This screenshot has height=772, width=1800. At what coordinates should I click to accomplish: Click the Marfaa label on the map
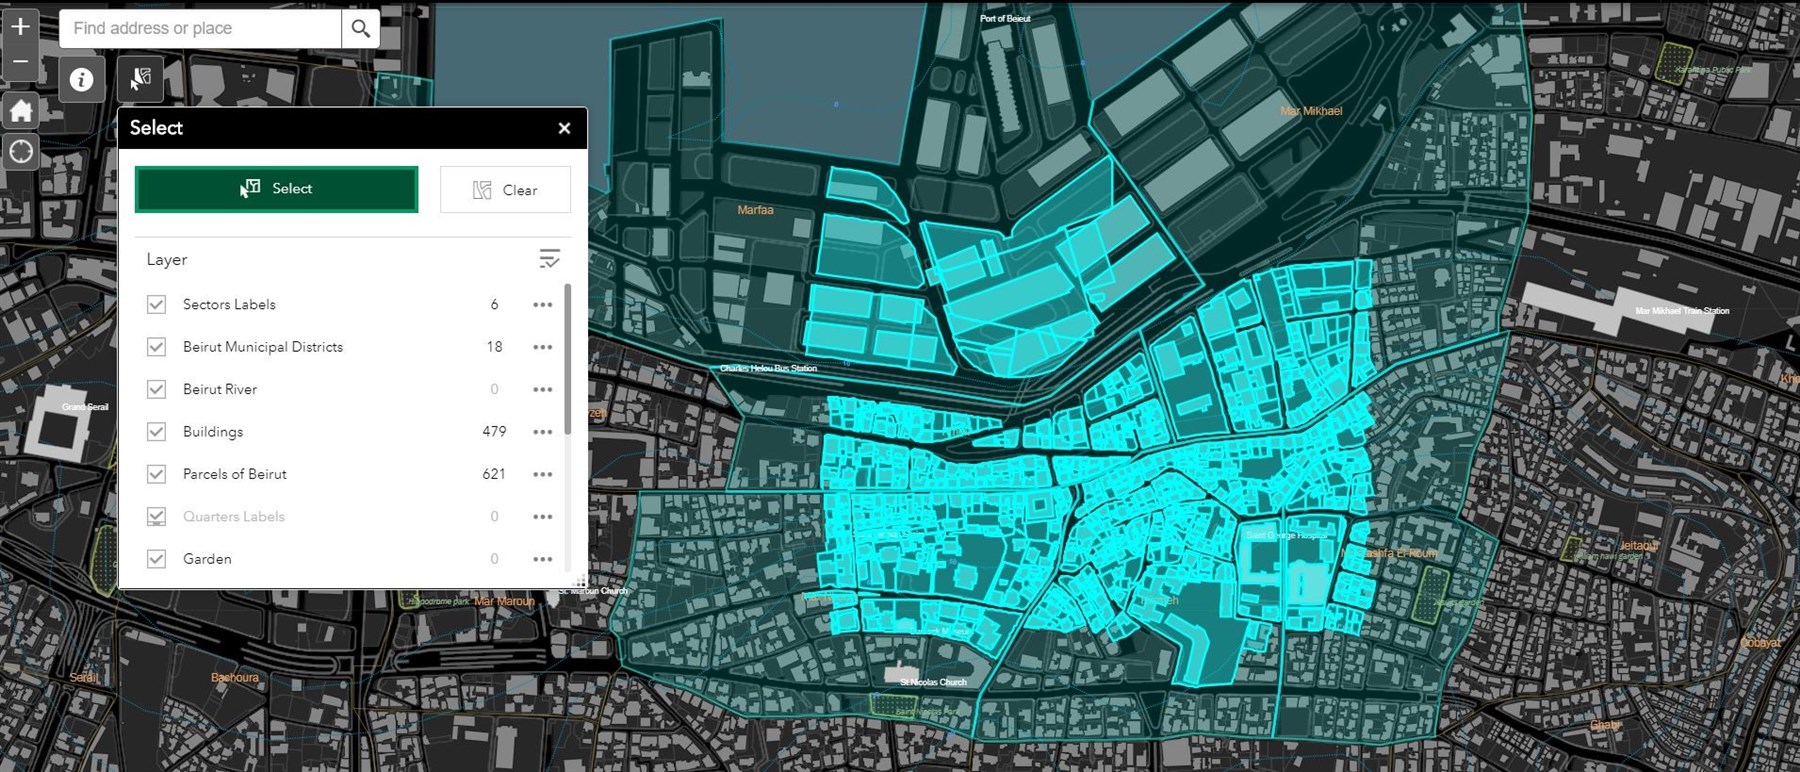click(755, 210)
